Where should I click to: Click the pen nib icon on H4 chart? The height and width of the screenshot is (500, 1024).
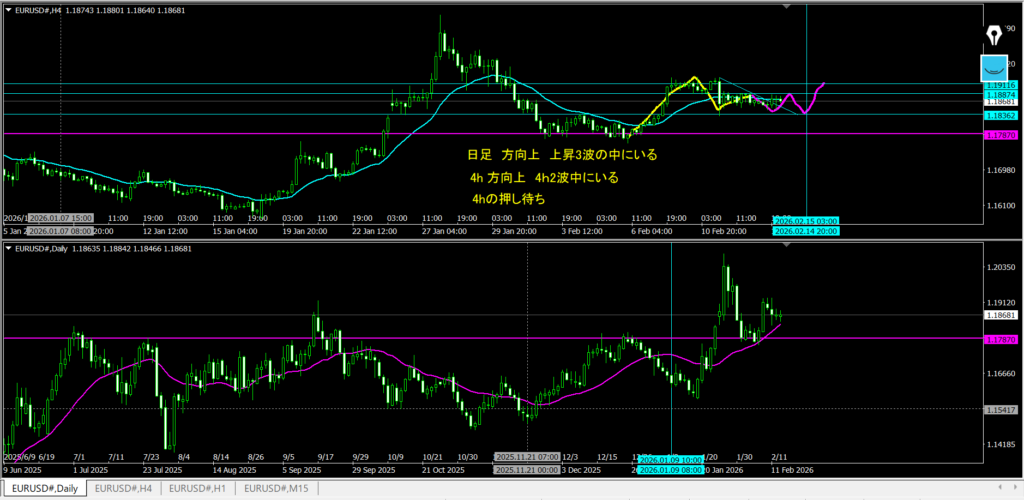point(995,34)
